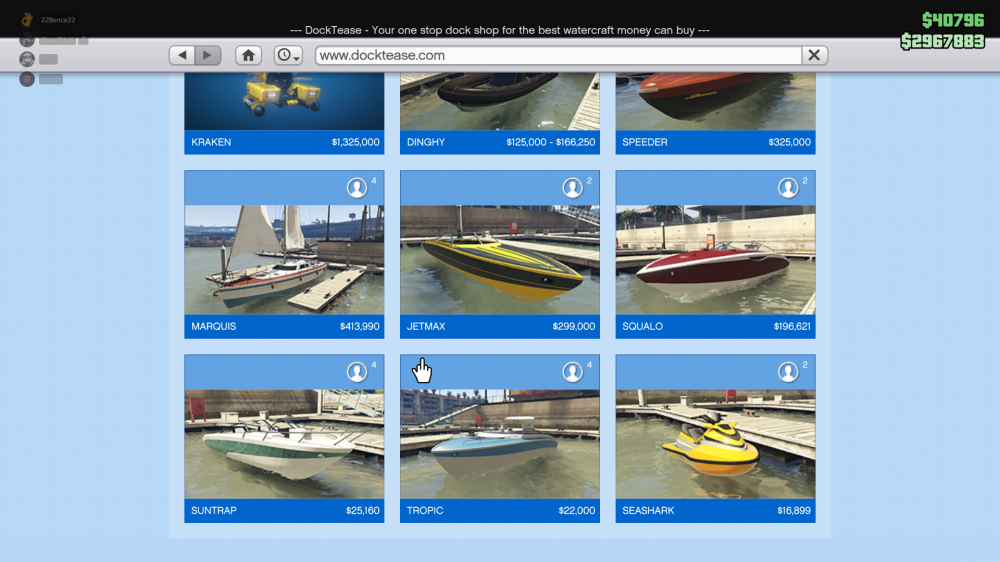Select the Marquis sailboat picture
Image resolution: width=1000 pixels, height=562 pixels.
pos(284,260)
